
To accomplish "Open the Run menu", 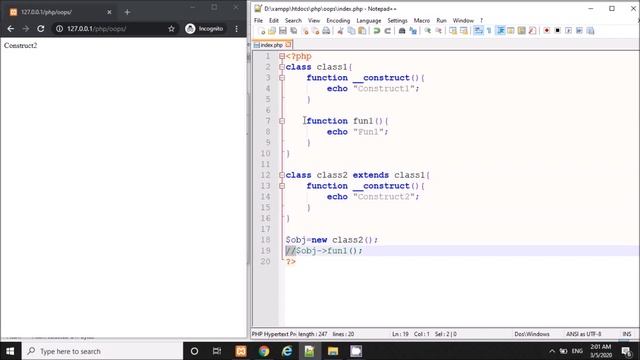I will pyautogui.click(x=441, y=20).
